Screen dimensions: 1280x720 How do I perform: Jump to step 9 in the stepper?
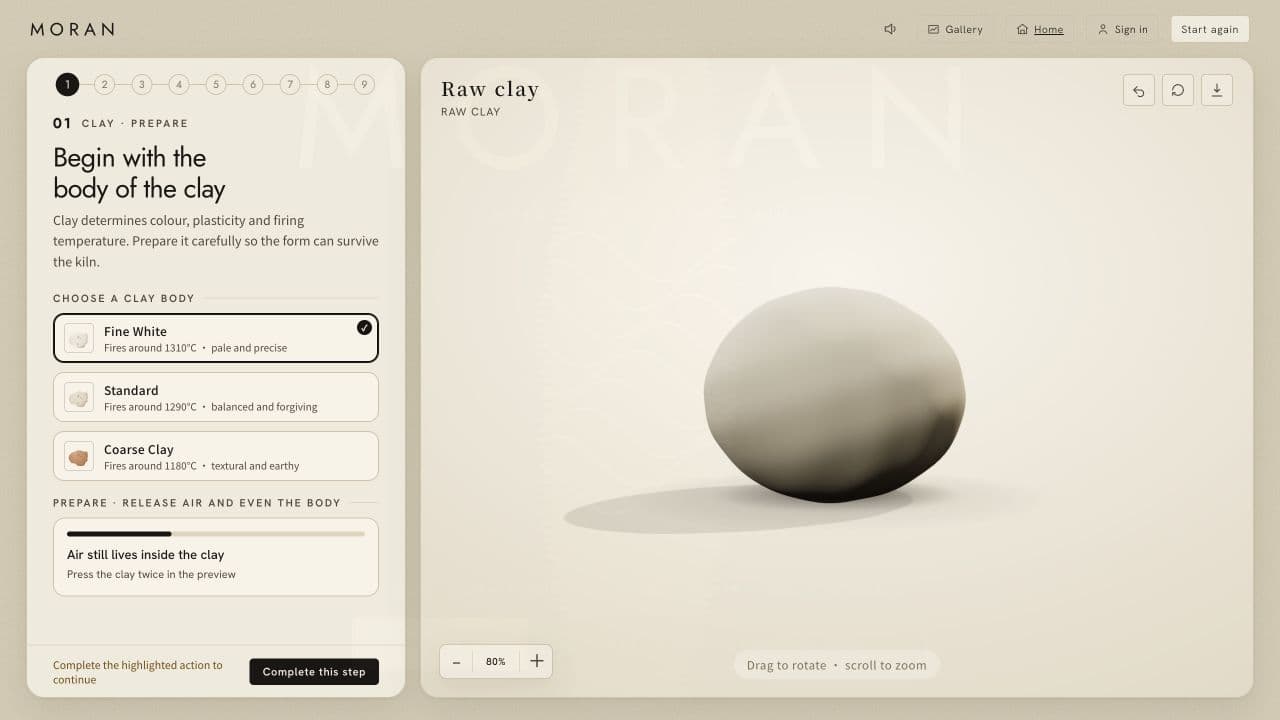pyautogui.click(x=364, y=85)
